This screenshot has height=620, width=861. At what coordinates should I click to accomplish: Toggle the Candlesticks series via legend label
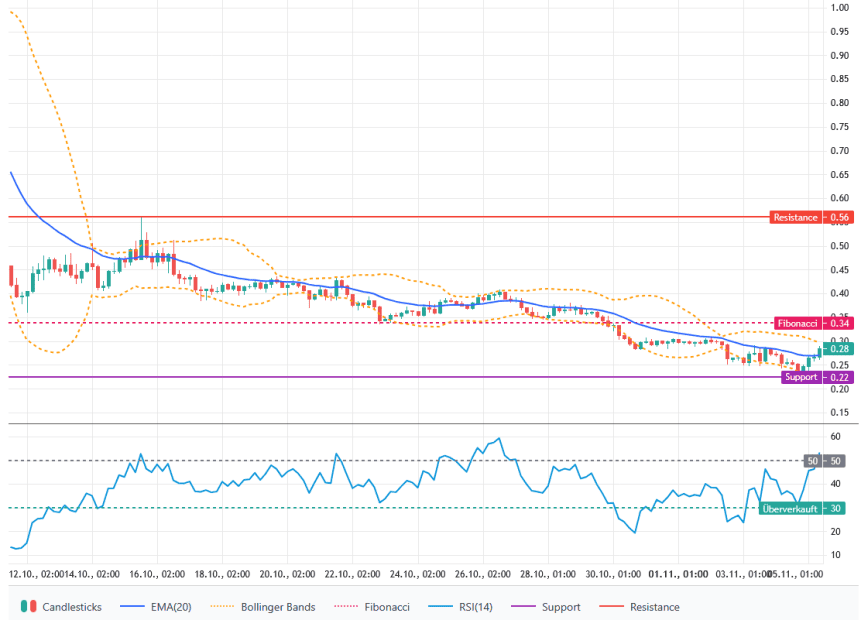click(x=72, y=607)
